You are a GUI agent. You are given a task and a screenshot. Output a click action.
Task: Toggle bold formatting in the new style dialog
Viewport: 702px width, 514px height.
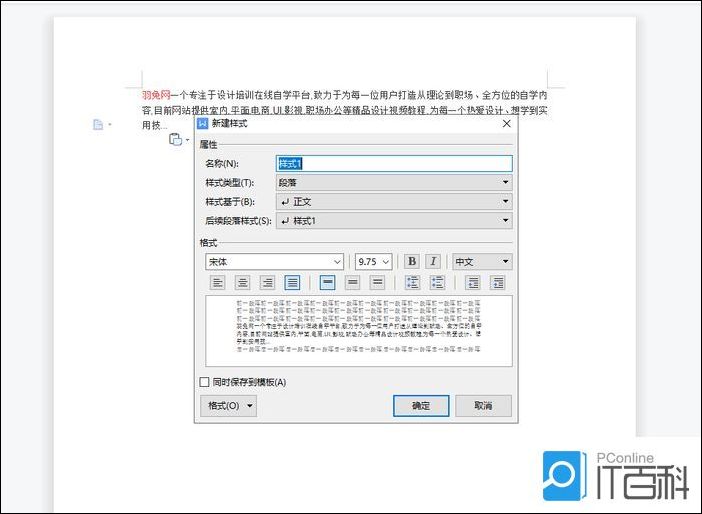coord(412,261)
